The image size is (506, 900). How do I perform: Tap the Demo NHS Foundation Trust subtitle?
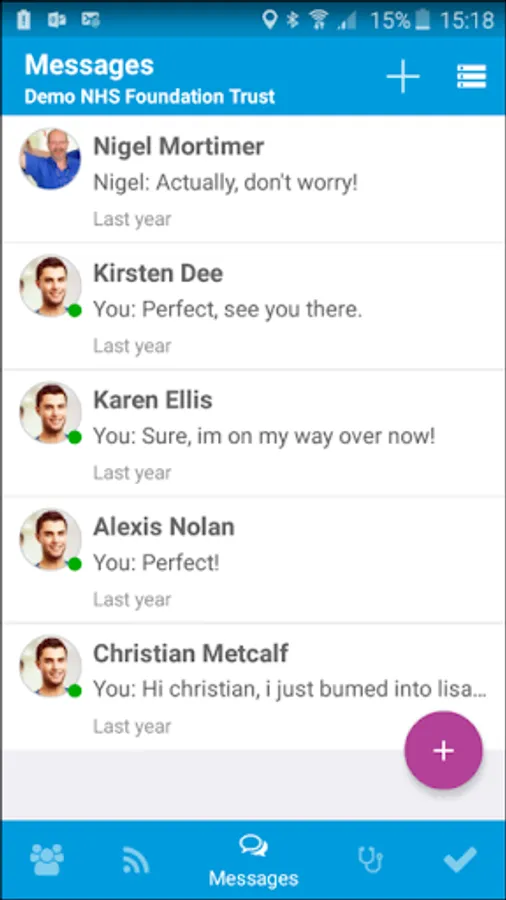[x=150, y=96]
